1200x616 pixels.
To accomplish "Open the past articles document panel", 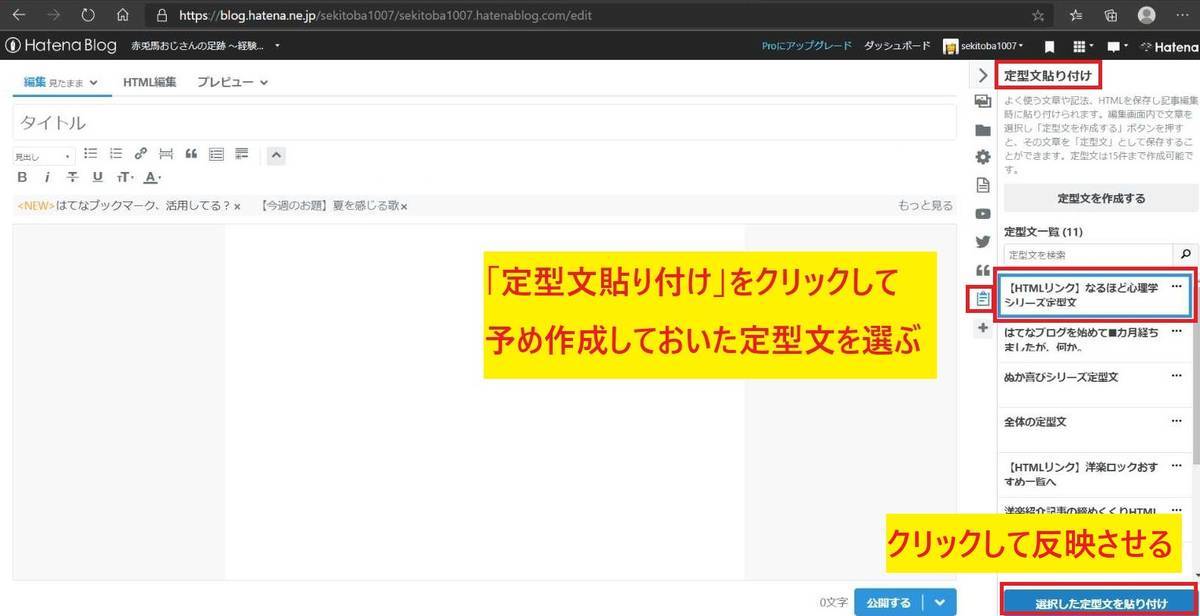I will coord(982,185).
